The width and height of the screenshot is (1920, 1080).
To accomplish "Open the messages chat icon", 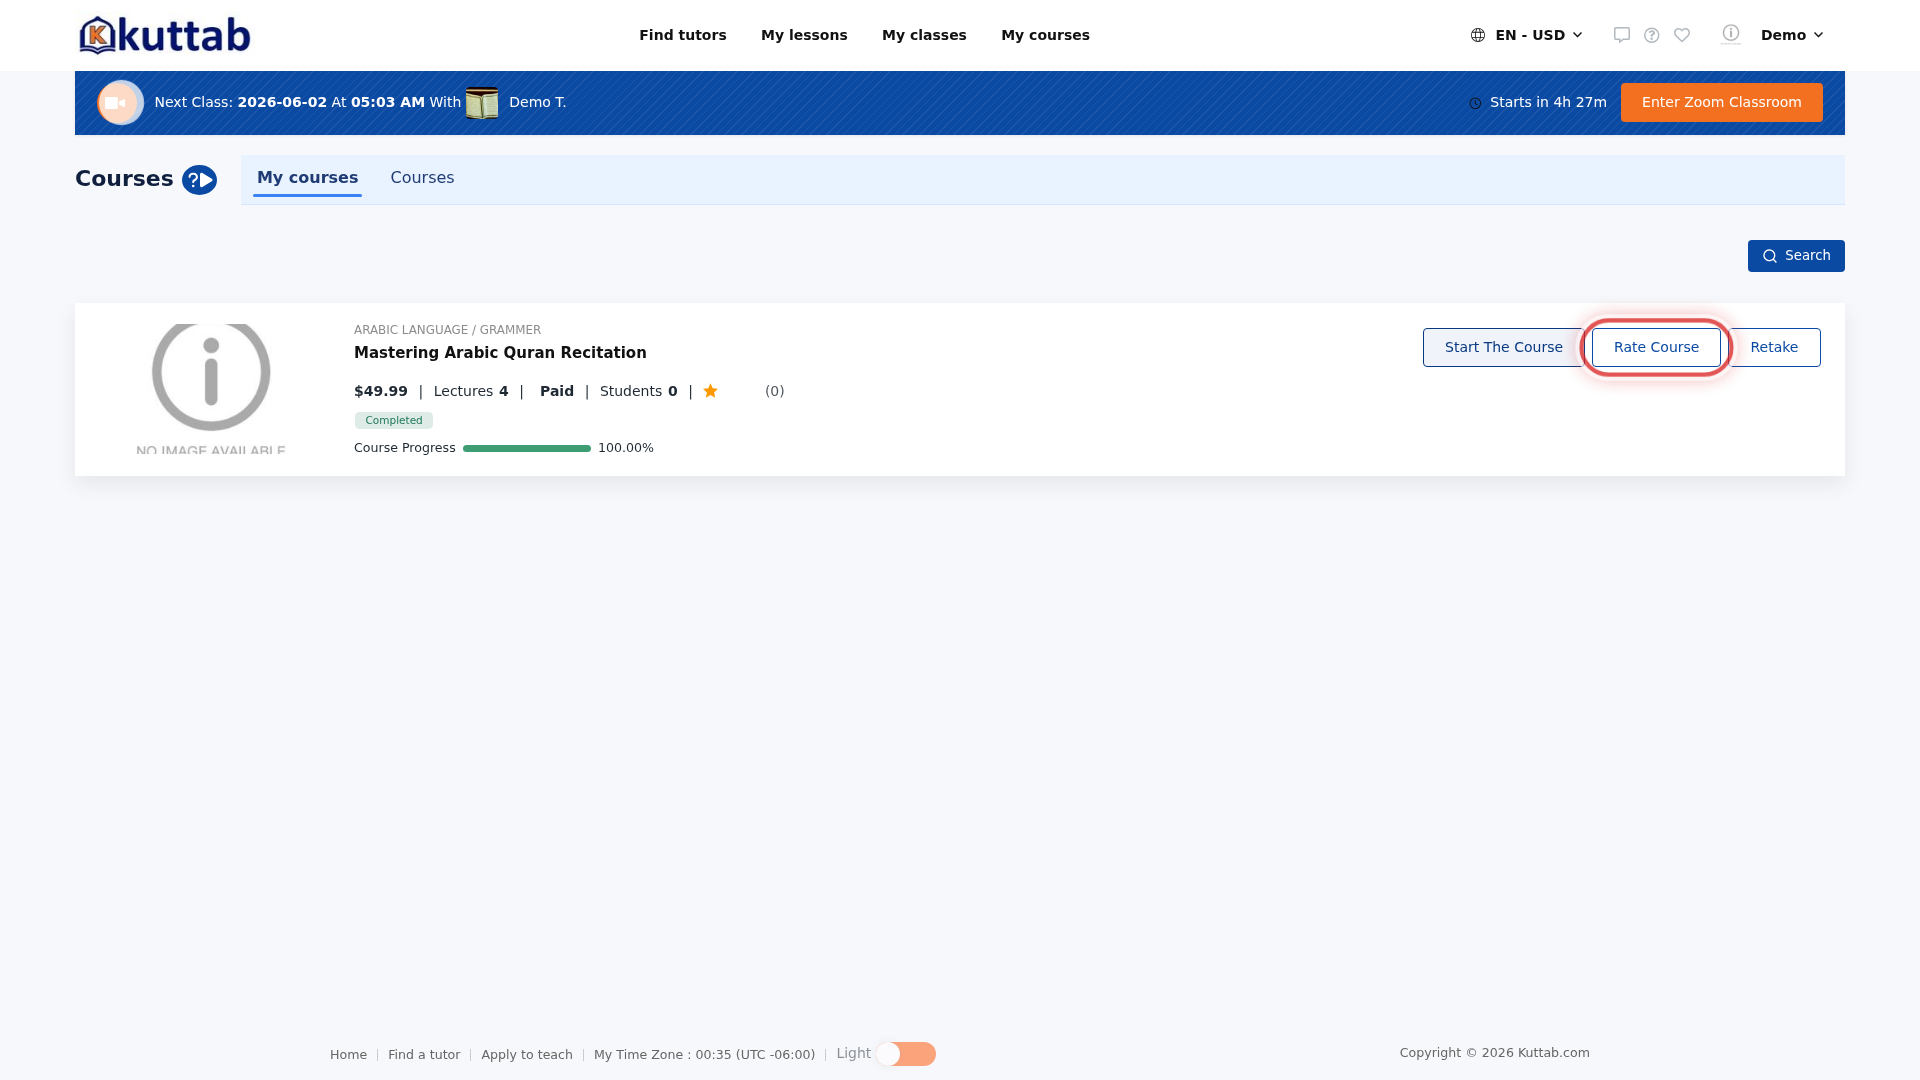I will point(1622,35).
